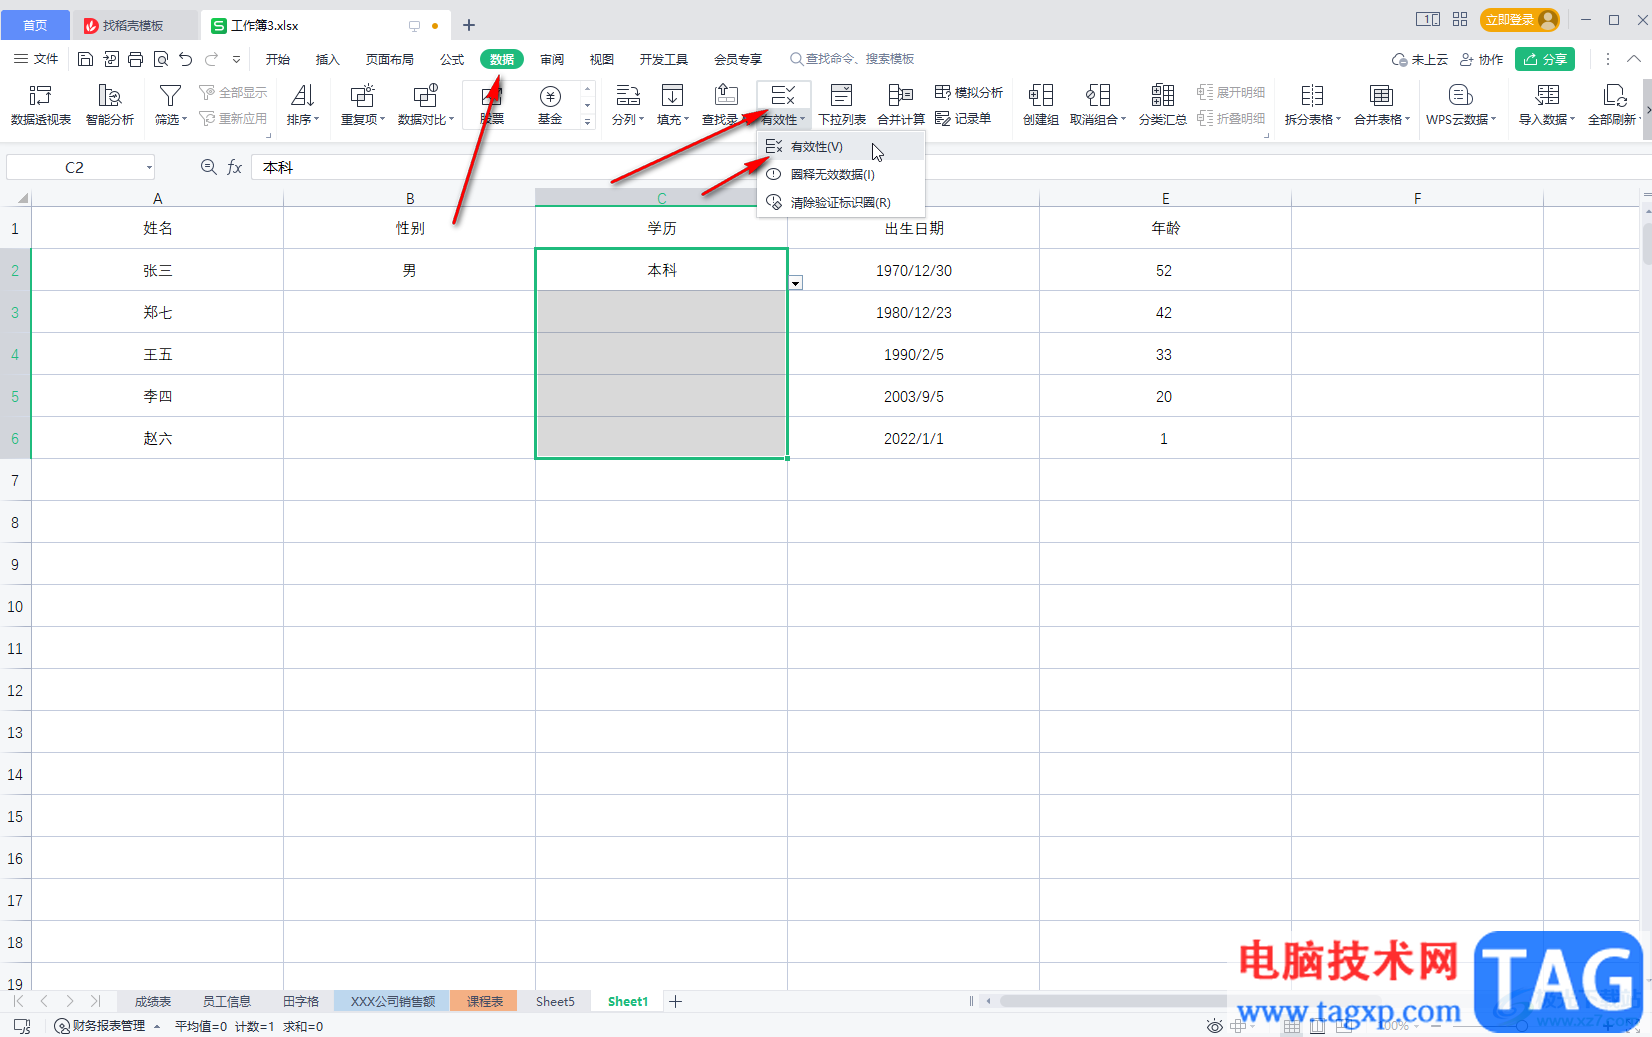Viewport: 1652px width, 1037px height.
Task: Switch to the 开始 ribbon tab
Action: coord(278,60)
